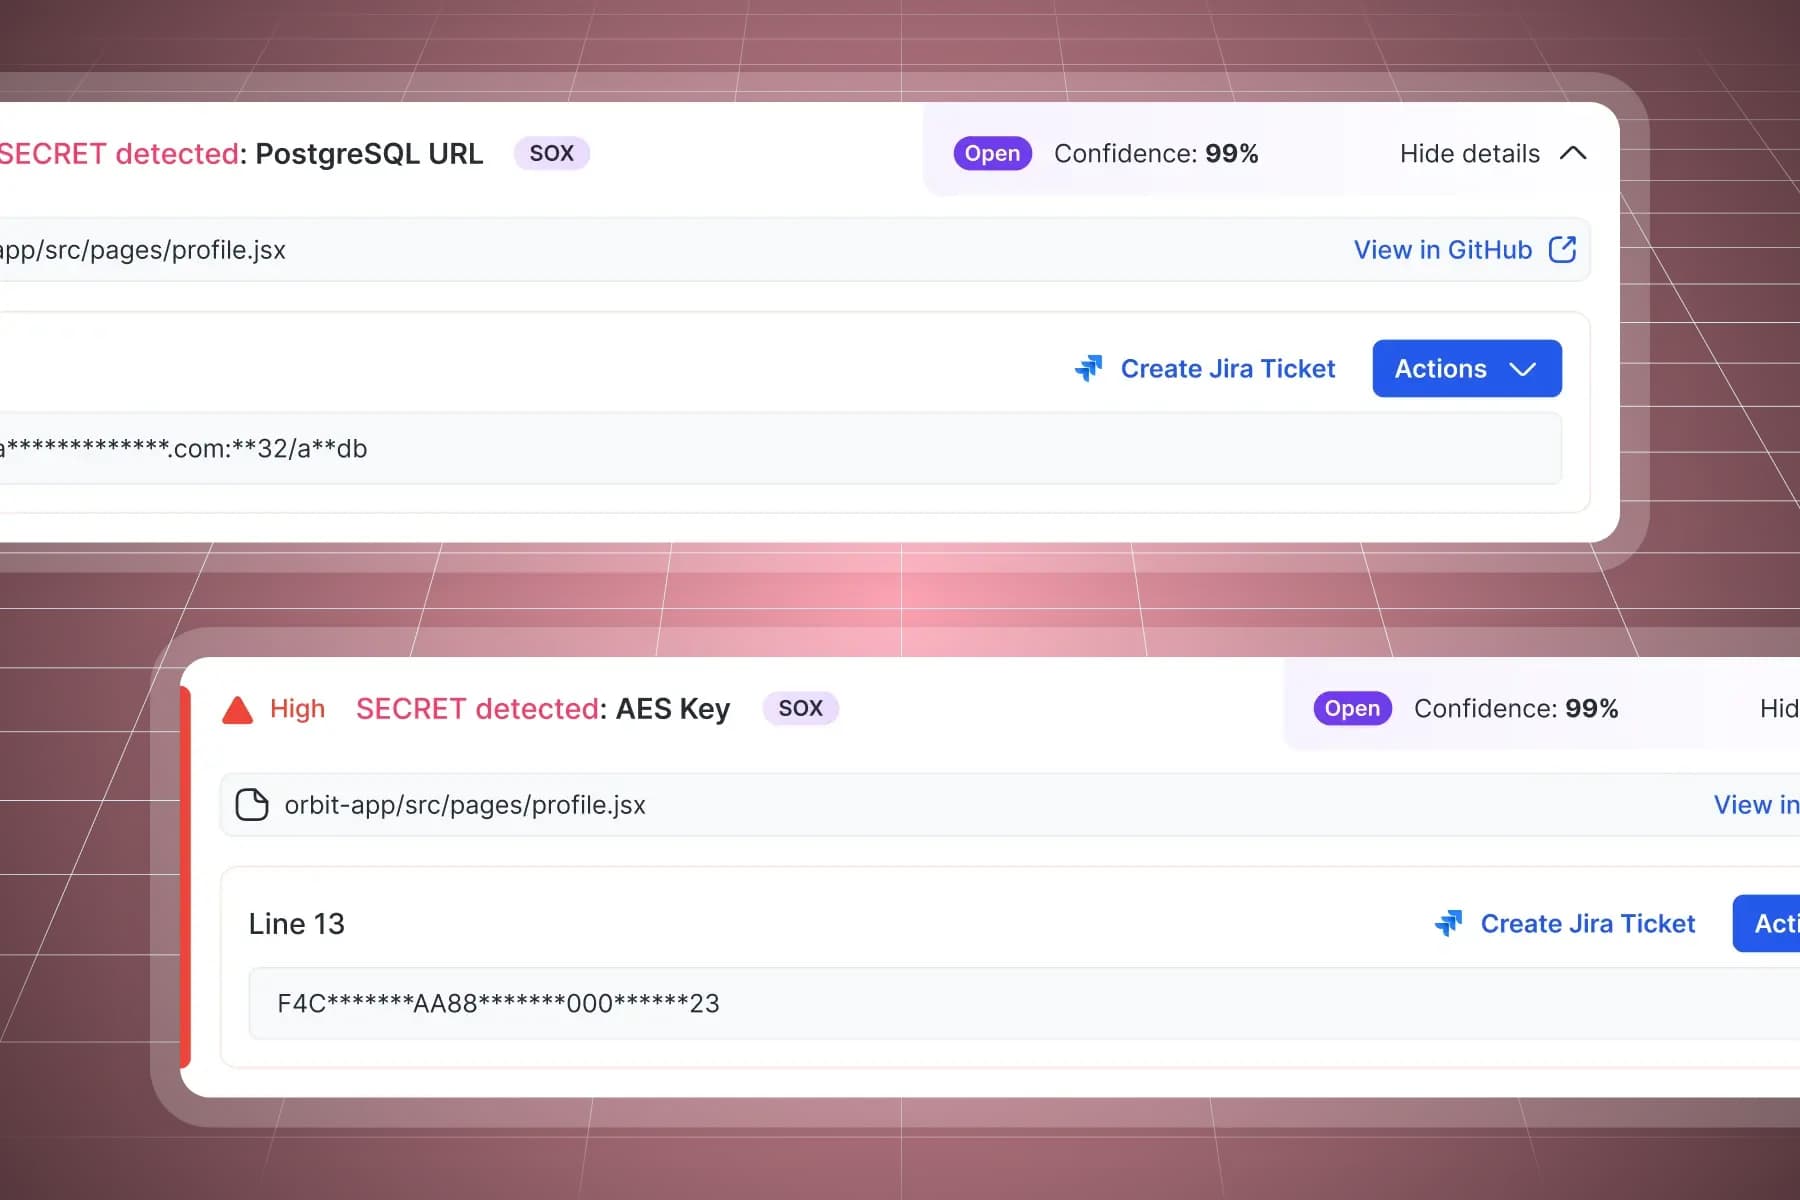Image resolution: width=1800 pixels, height=1200 pixels.
Task: Create Jira Ticket for the PostgreSQL URL secret
Action: 1228,368
